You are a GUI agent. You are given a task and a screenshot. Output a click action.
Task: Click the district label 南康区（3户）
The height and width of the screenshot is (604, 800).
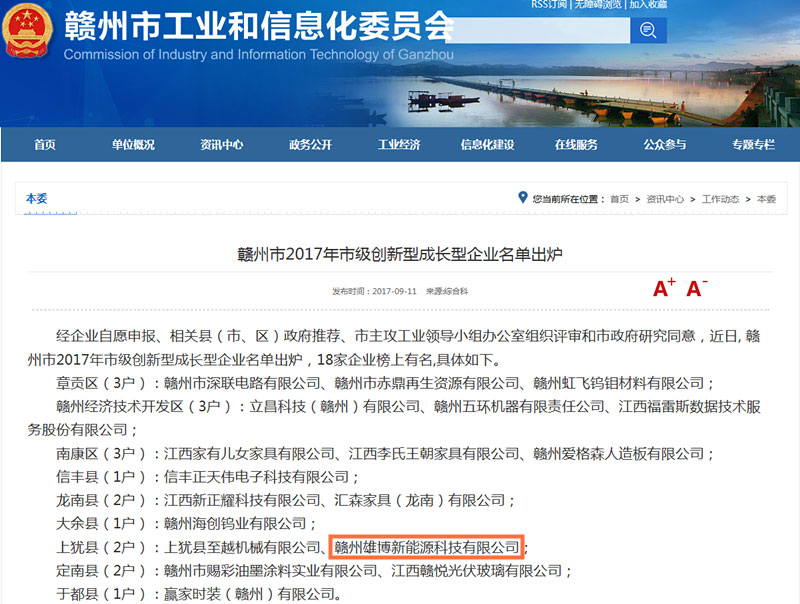(102, 454)
